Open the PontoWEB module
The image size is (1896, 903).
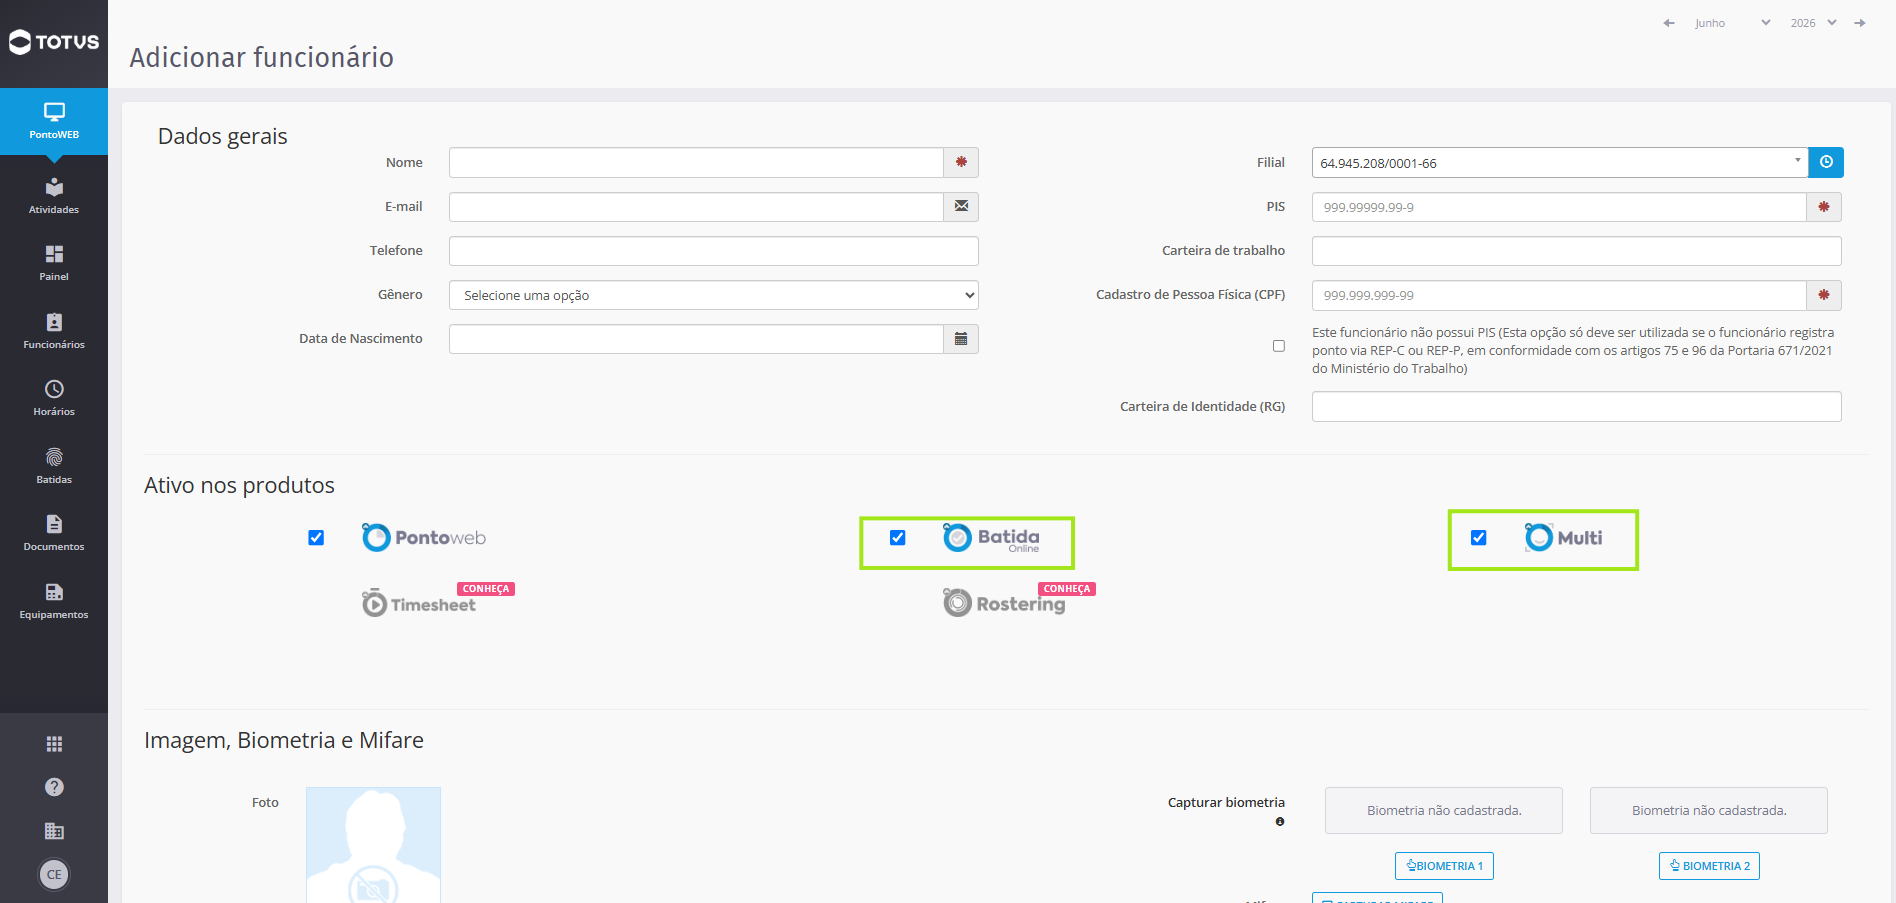[x=54, y=121]
